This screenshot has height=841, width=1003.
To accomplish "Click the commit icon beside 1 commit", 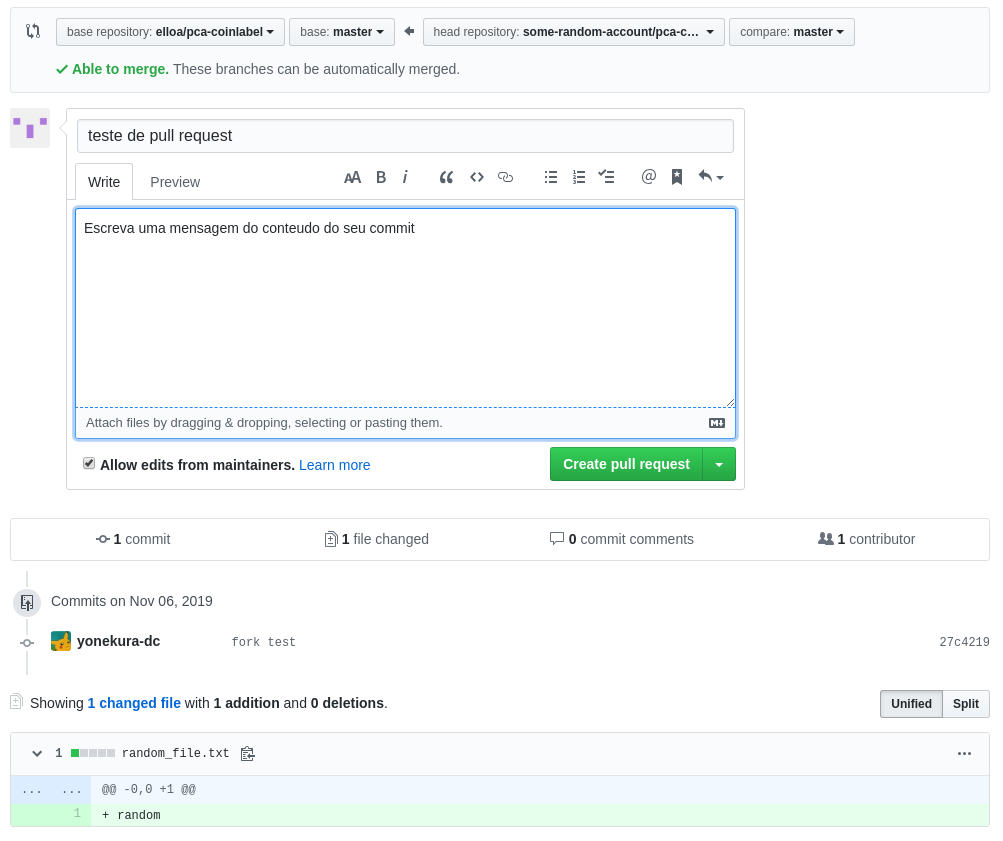I will click(x=102, y=540).
